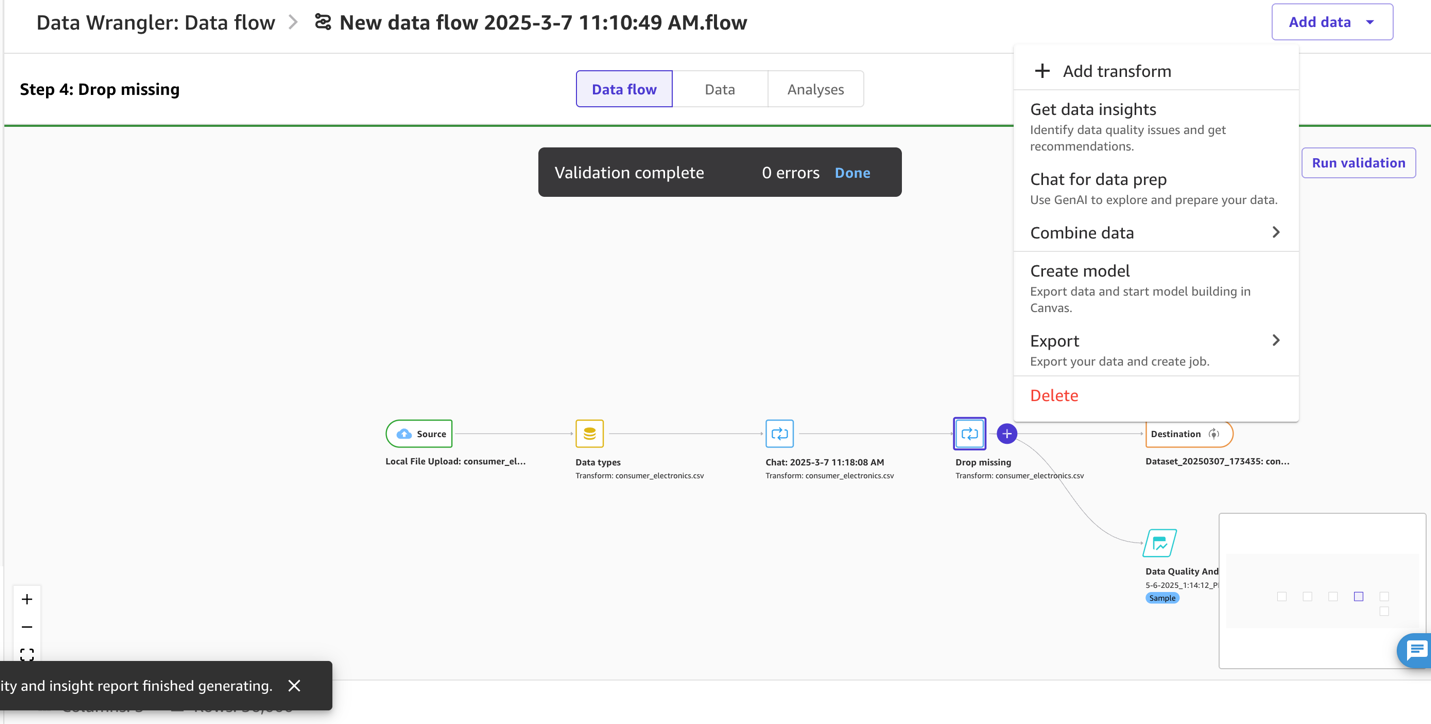Expand the Export submenu chevron
1431x724 pixels.
1275,340
